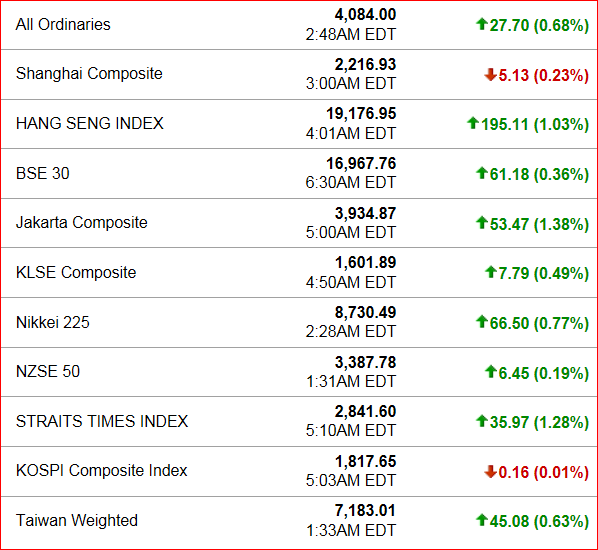Click the red down arrow for Shanghai Composite

(x=490, y=74)
